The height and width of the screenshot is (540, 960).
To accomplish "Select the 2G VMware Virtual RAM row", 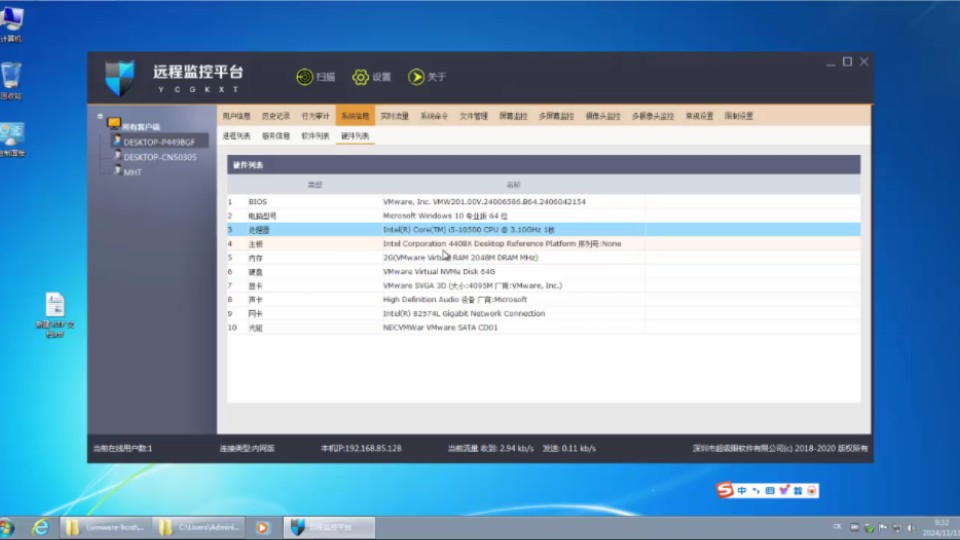I will [544, 258].
